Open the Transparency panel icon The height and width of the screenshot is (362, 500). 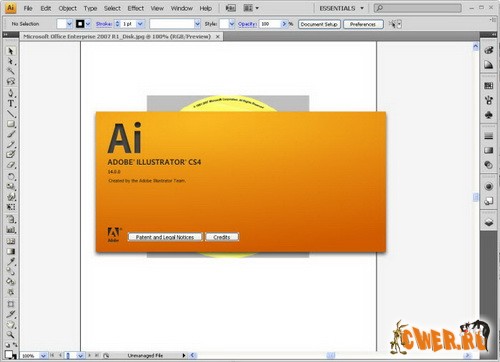[x=489, y=165]
